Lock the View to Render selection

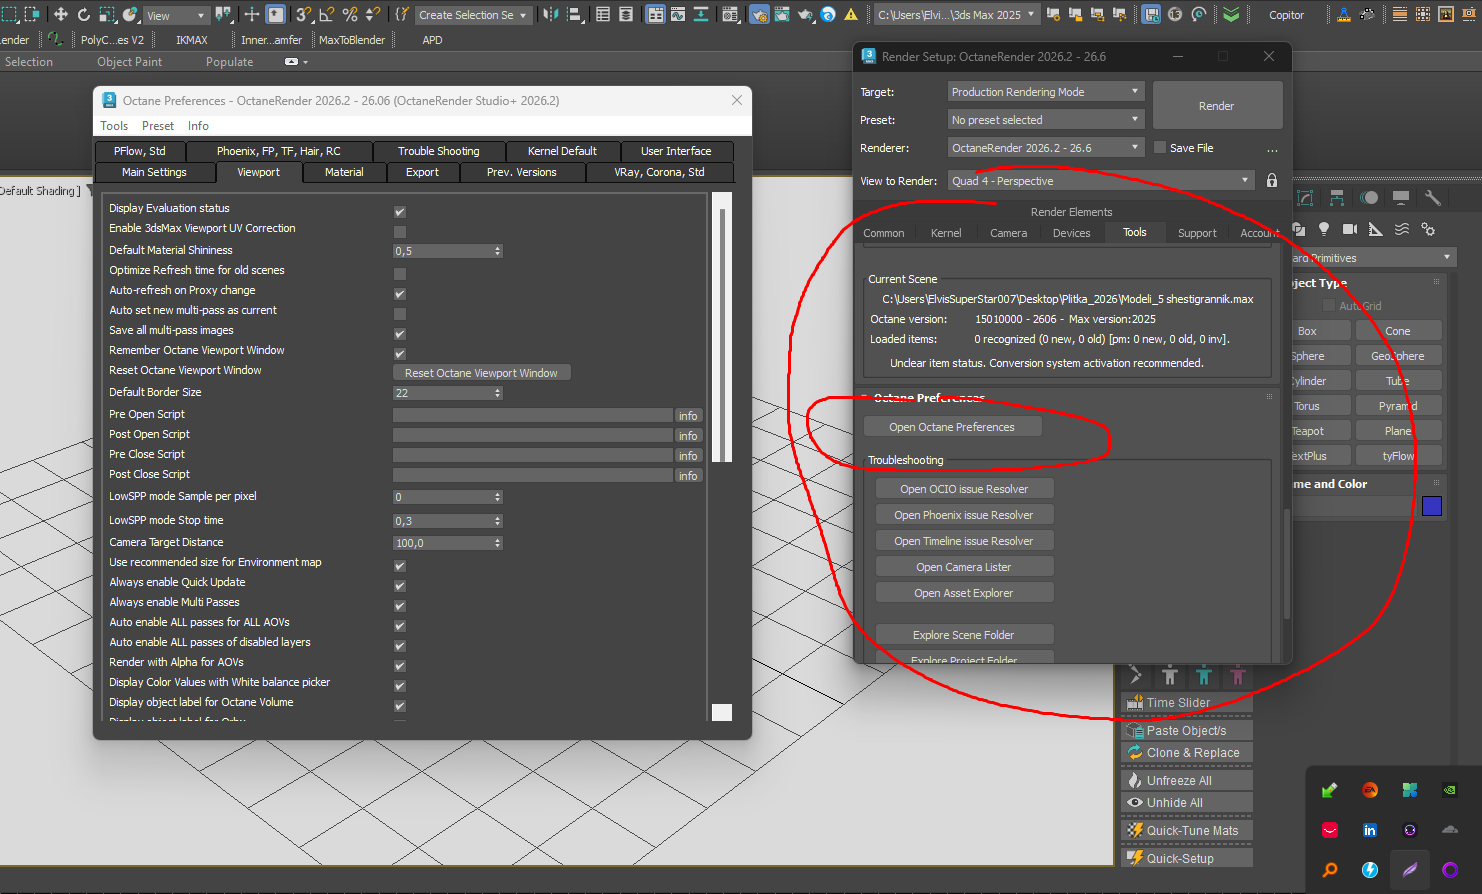coord(1272,181)
